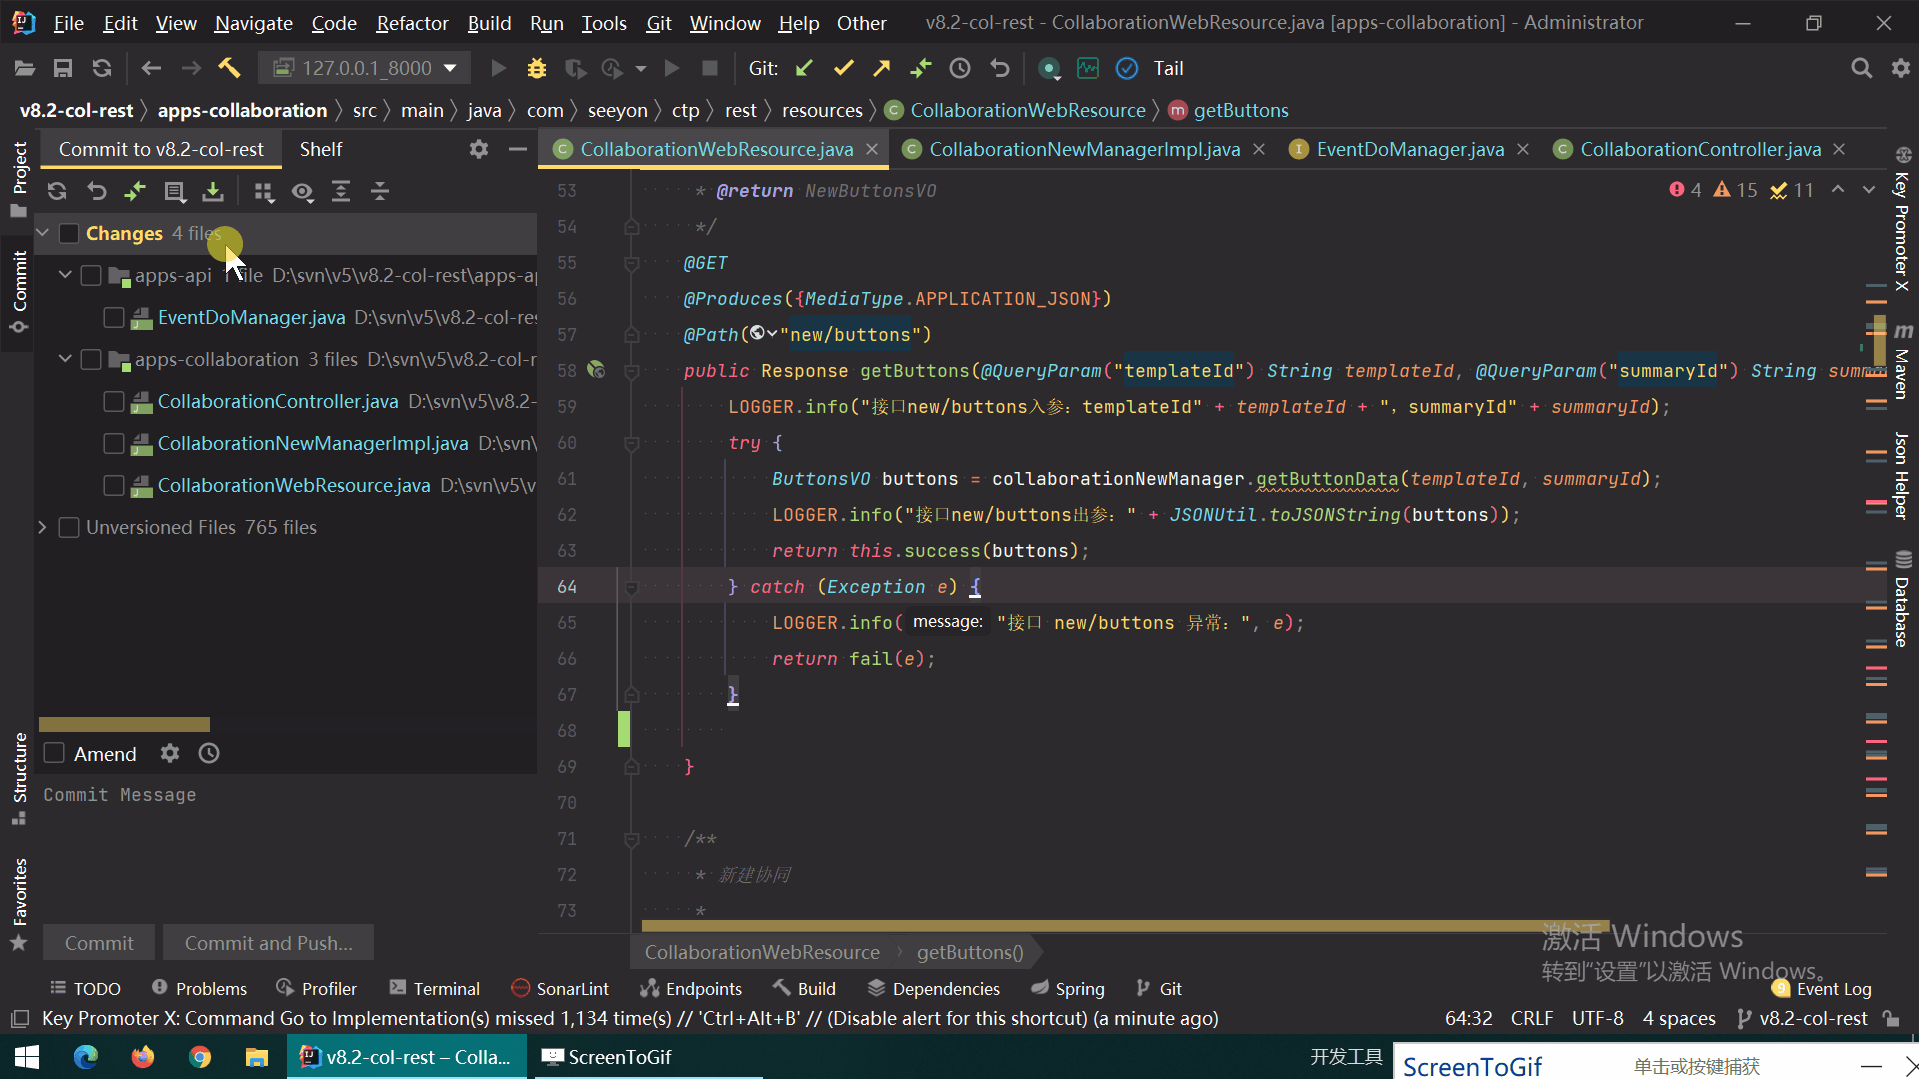Screen dimensions: 1919x1079
Task: Click the Refresh changes icon in Commit panel
Action: pos(57,191)
